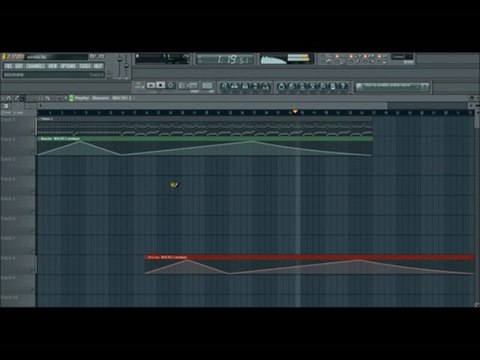Viewport: 480px width, 360px height.
Task: Toggle mute switch on Track 9
Action: 33,290
